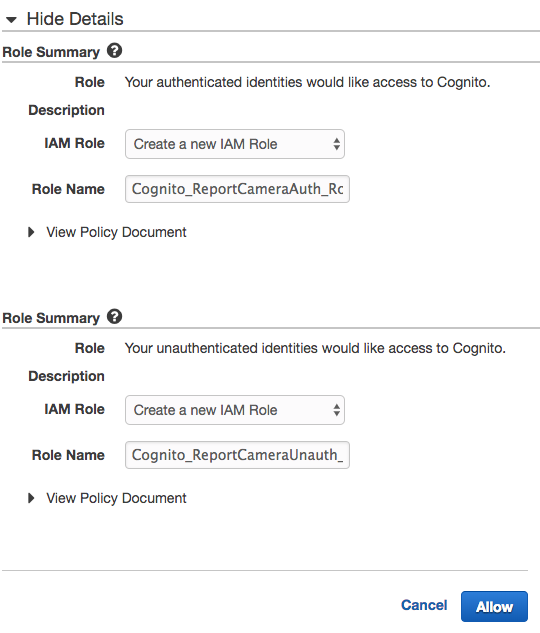Open IAM Role dropdown for authenticated identities
This screenshot has height=633, width=540.
(x=235, y=144)
